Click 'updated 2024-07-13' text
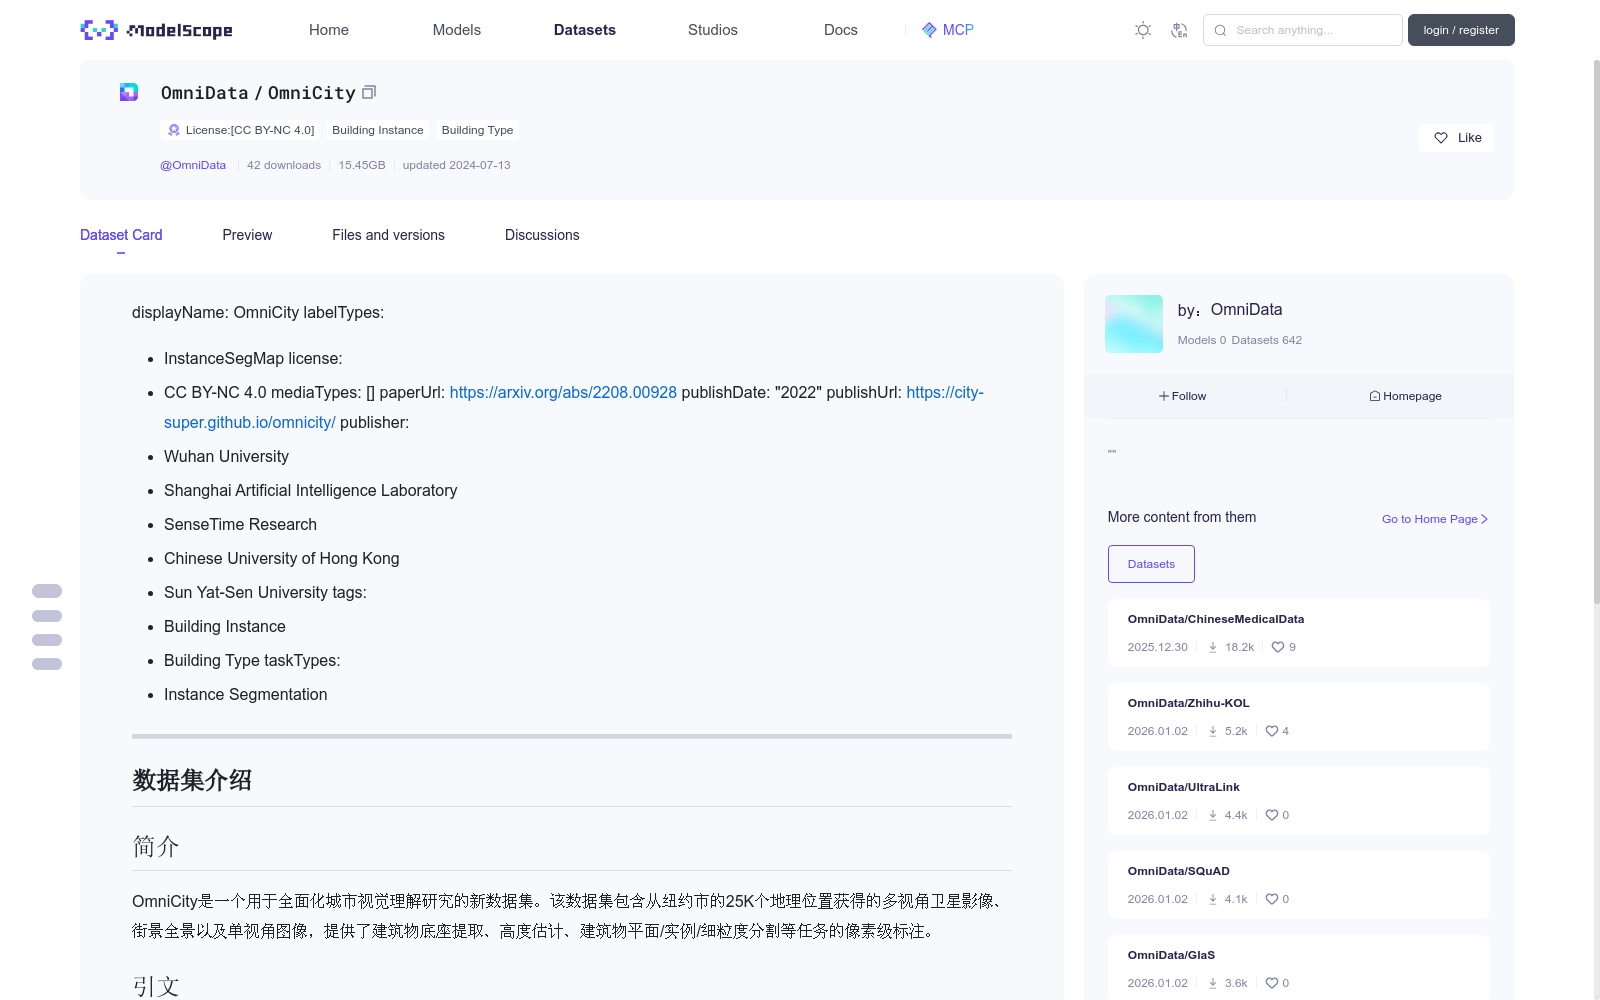Image resolution: width=1600 pixels, height=1000 pixels. tap(456, 165)
